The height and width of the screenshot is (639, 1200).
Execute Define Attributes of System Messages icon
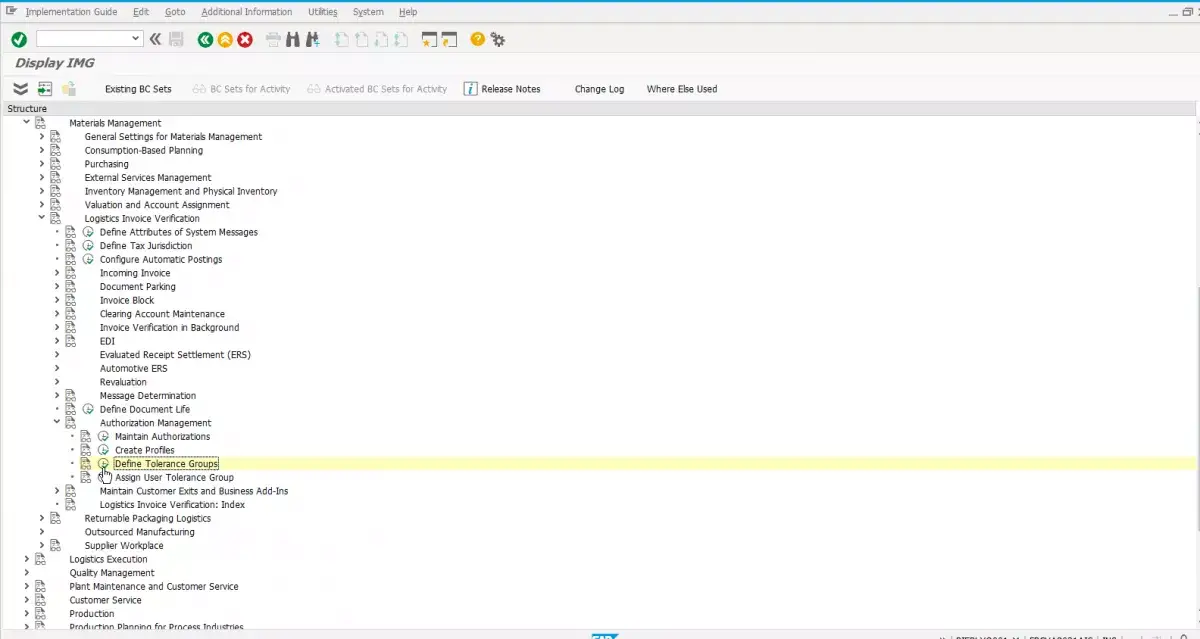pyautogui.click(x=88, y=232)
